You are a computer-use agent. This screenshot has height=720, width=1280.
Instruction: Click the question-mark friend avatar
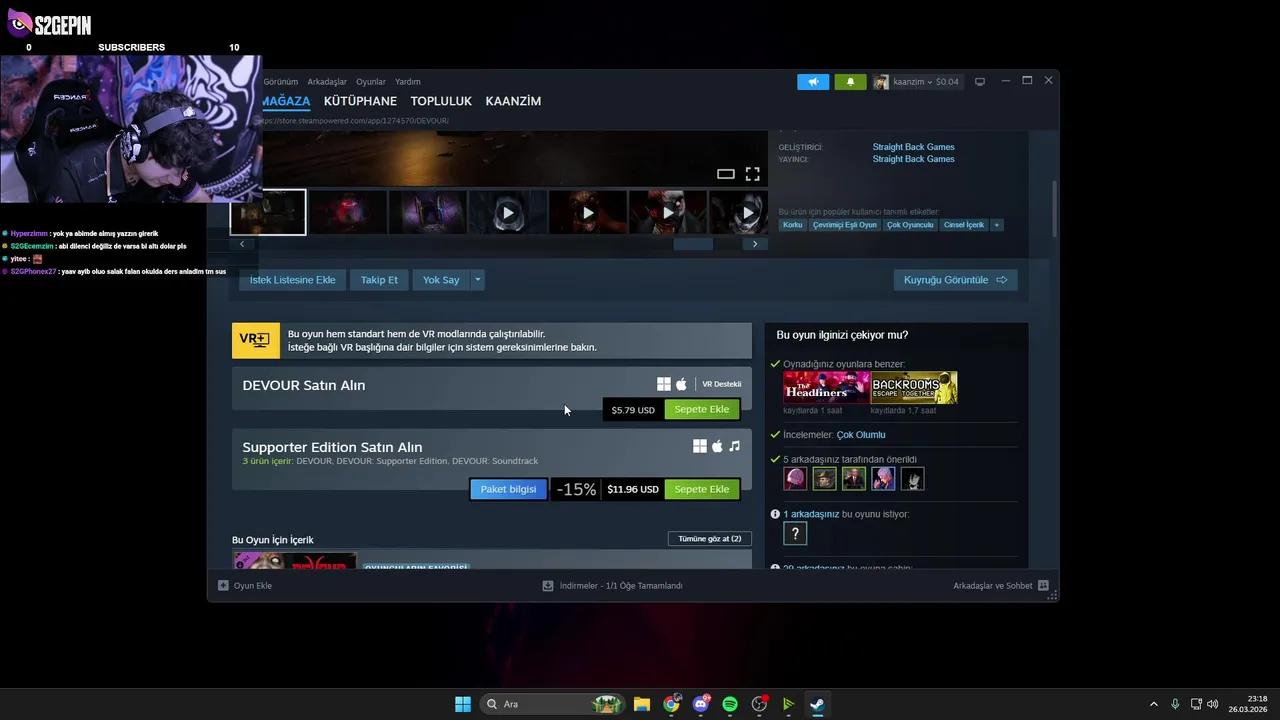click(x=795, y=534)
